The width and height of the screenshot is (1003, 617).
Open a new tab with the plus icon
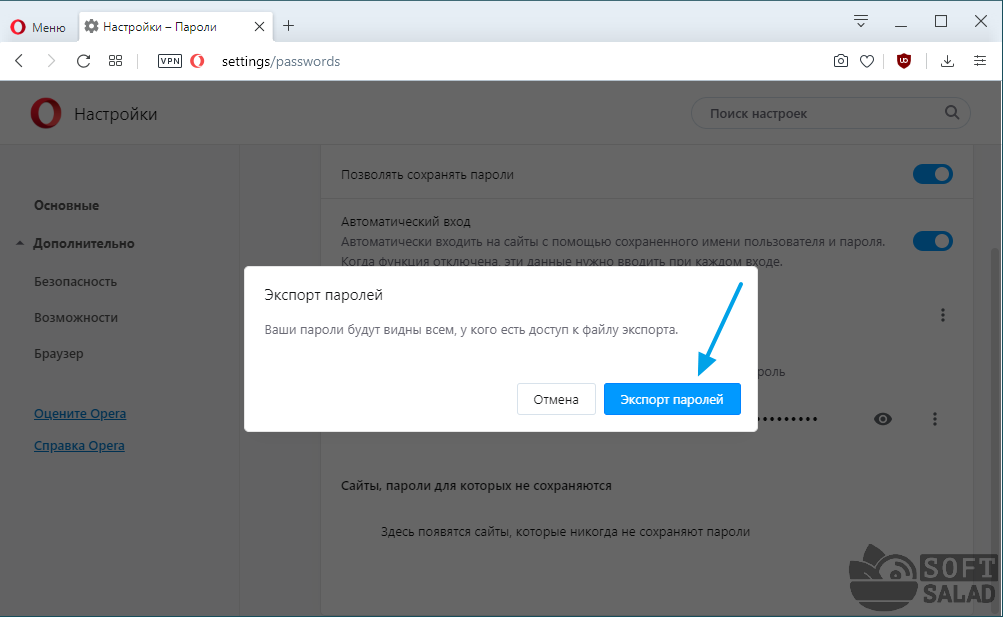tap(288, 26)
